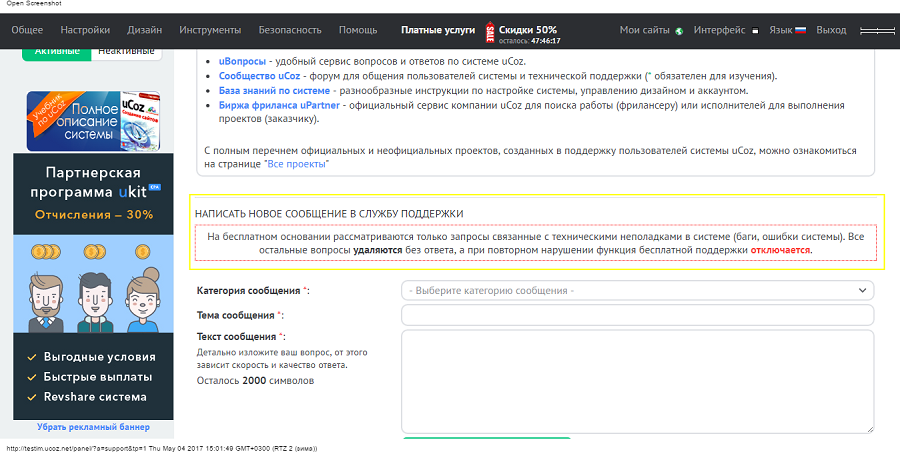Image resolution: width=900 pixels, height=452 pixels.
Task: Click the осталось: 47:46:17 countdown timer
Action: [529, 41]
